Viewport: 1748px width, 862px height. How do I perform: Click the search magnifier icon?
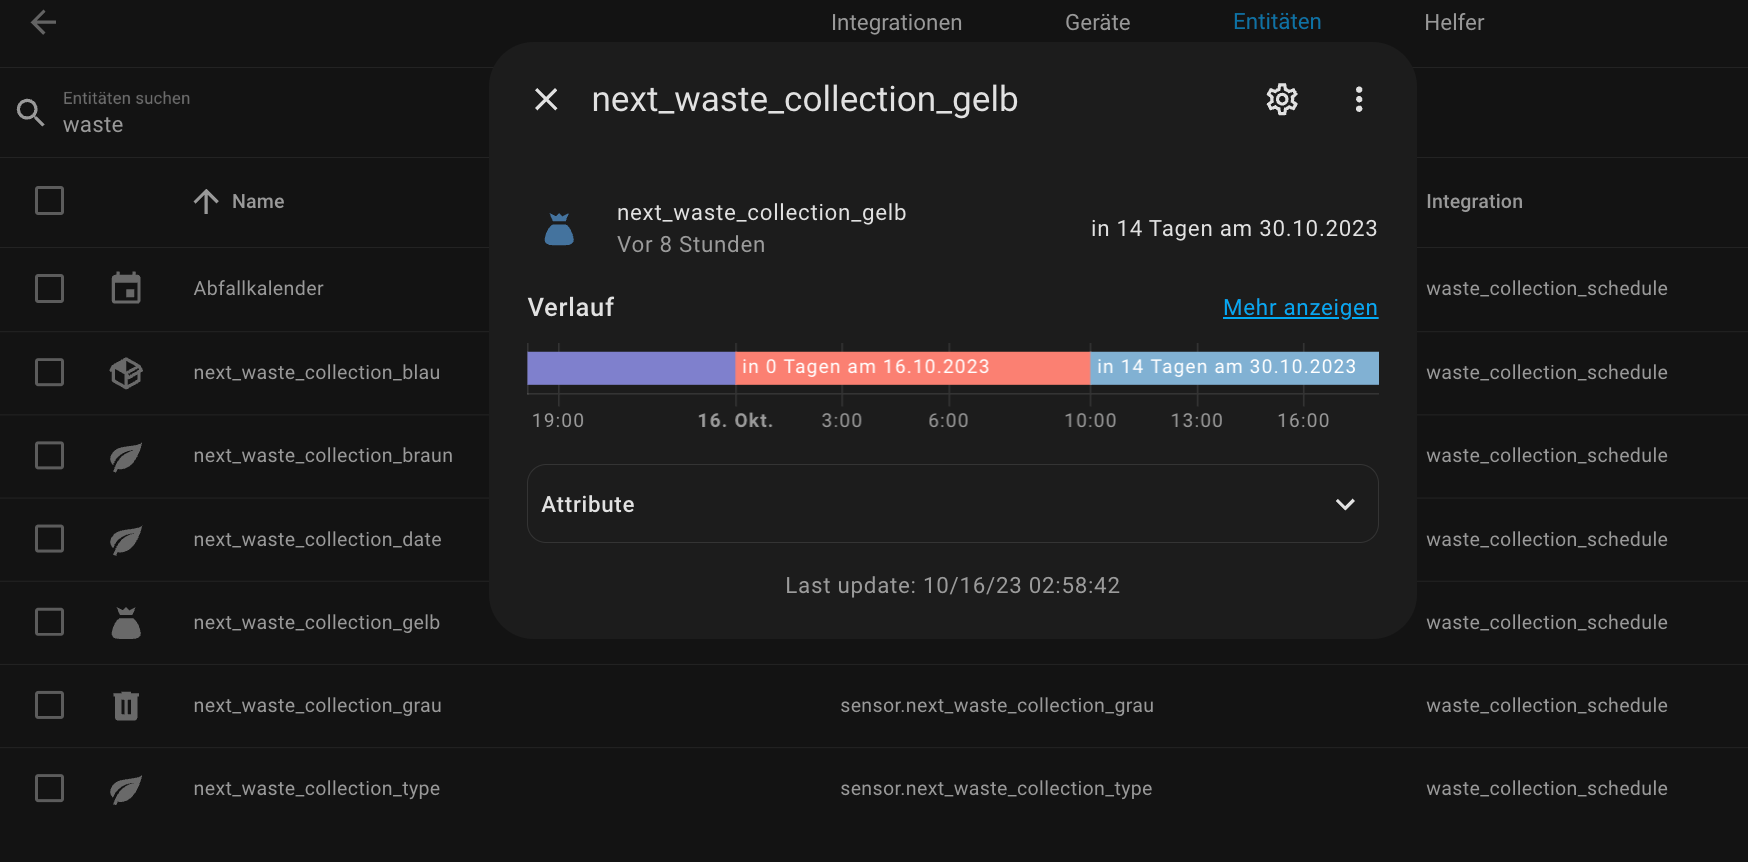[x=31, y=113]
